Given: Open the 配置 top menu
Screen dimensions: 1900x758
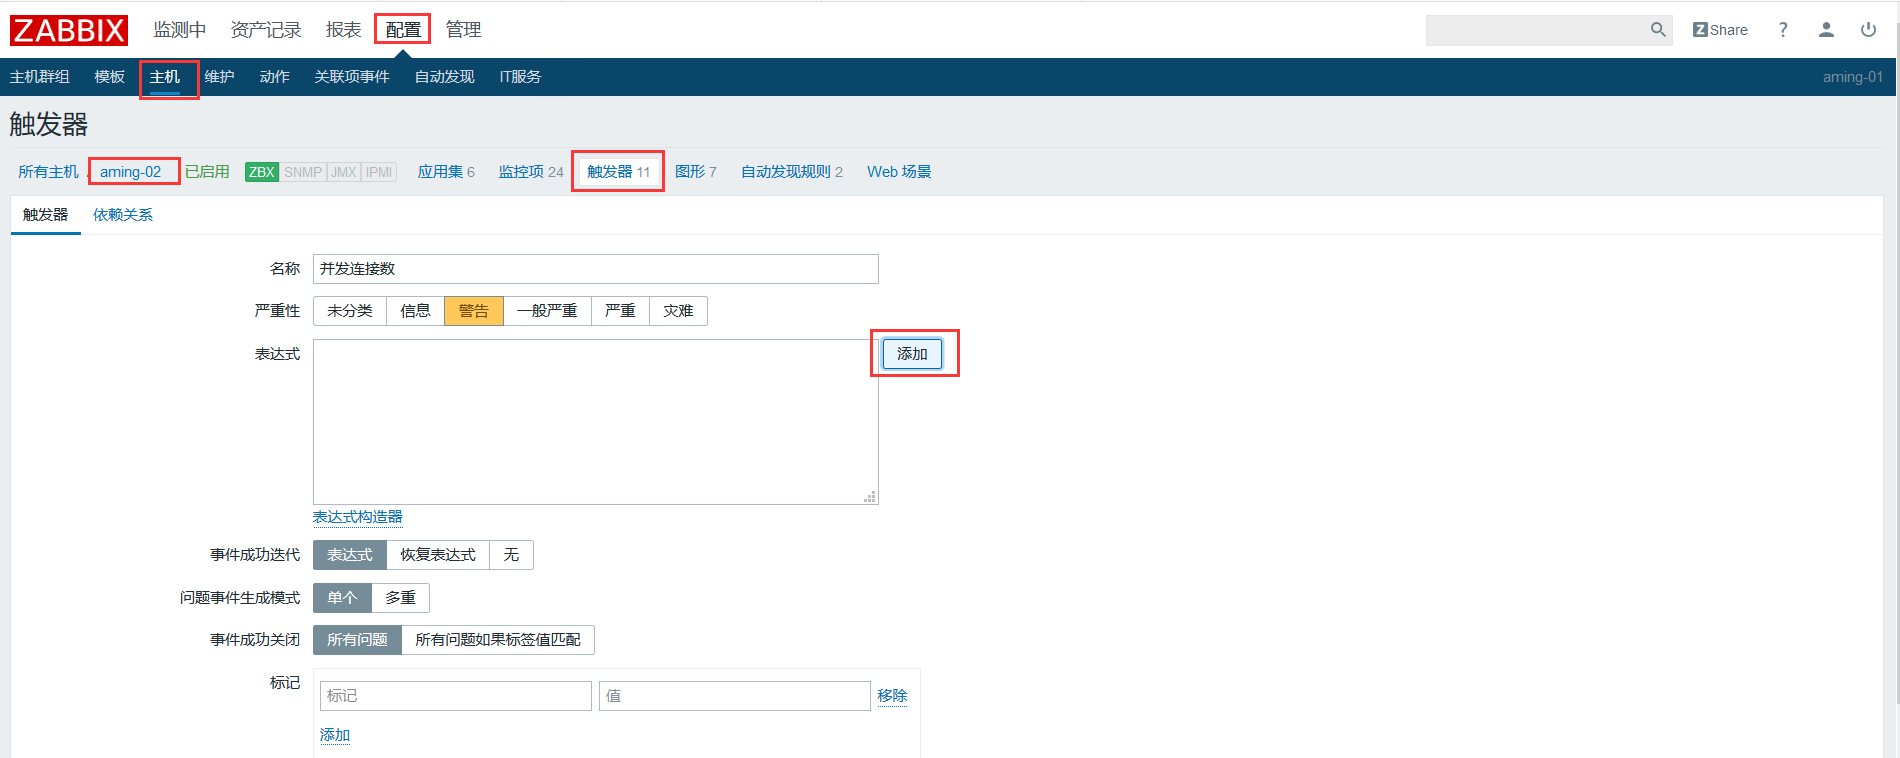Looking at the screenshot, I should click(x=403, y=30).
